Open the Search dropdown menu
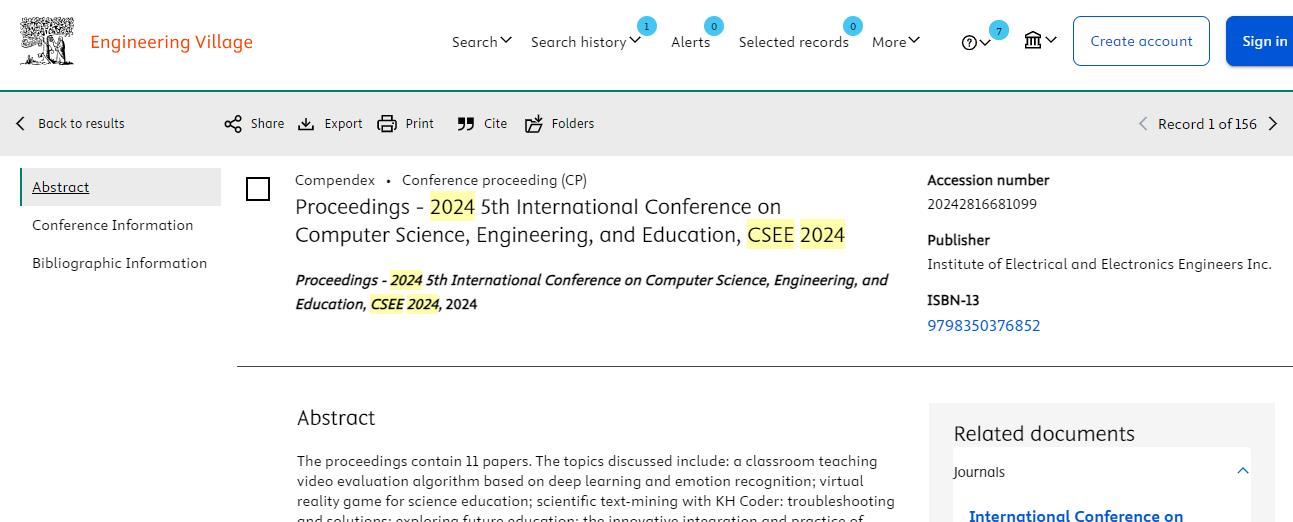1293x522 pixels. point(482,42)
